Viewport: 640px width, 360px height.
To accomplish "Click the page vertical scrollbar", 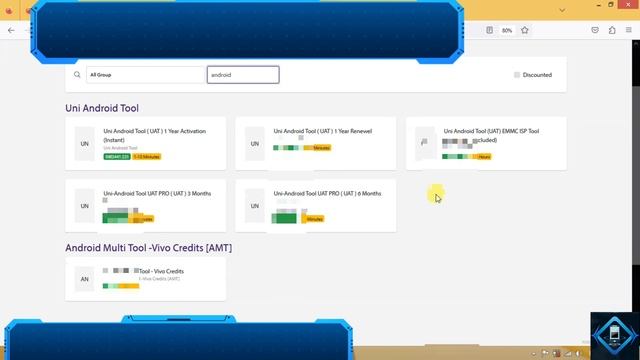I will (636, 176).
